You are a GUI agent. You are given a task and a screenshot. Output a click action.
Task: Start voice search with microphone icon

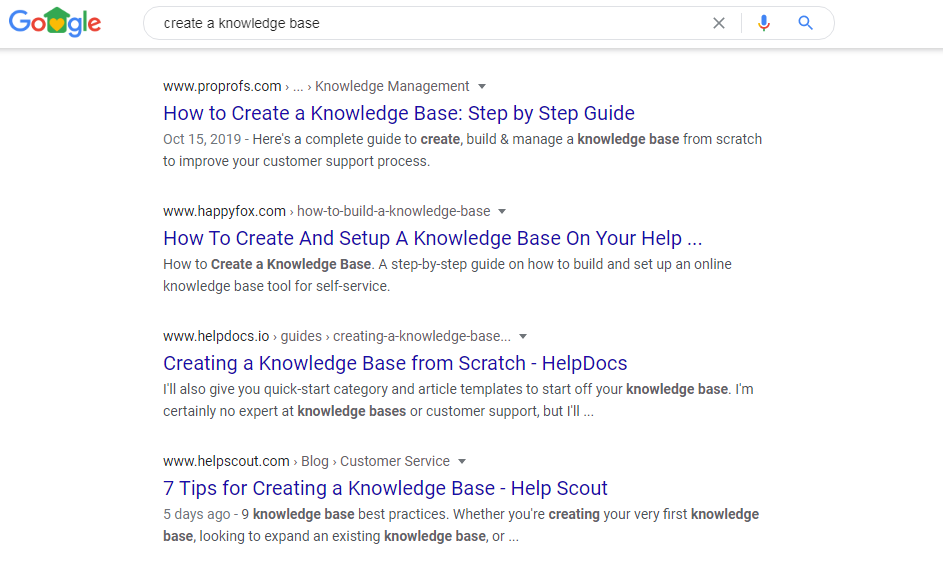pyautogui.click(x=764, y=23)
